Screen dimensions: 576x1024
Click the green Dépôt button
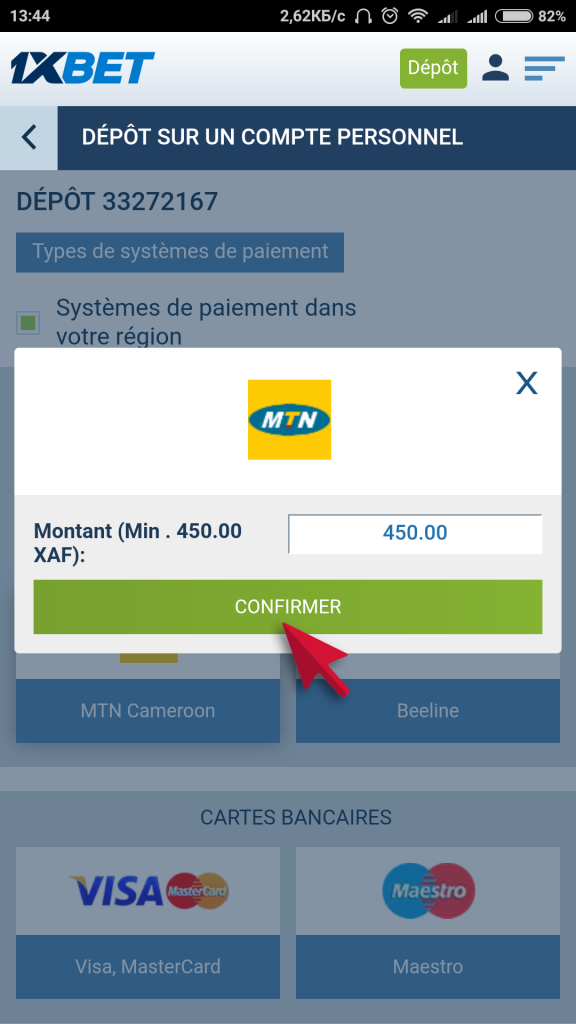(x=434, y=68)
